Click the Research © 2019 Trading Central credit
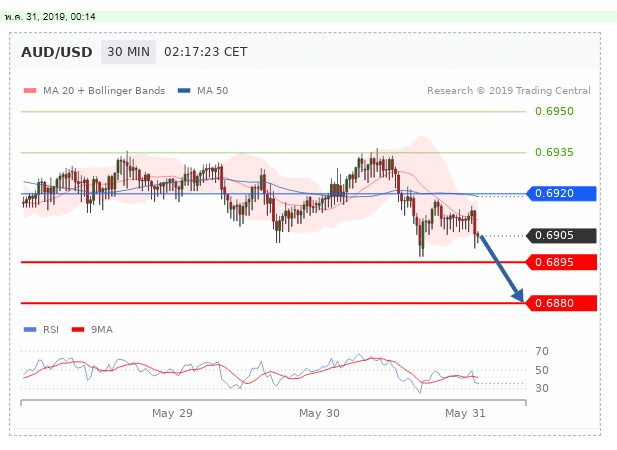617x450 pixels. pos(509,91)
